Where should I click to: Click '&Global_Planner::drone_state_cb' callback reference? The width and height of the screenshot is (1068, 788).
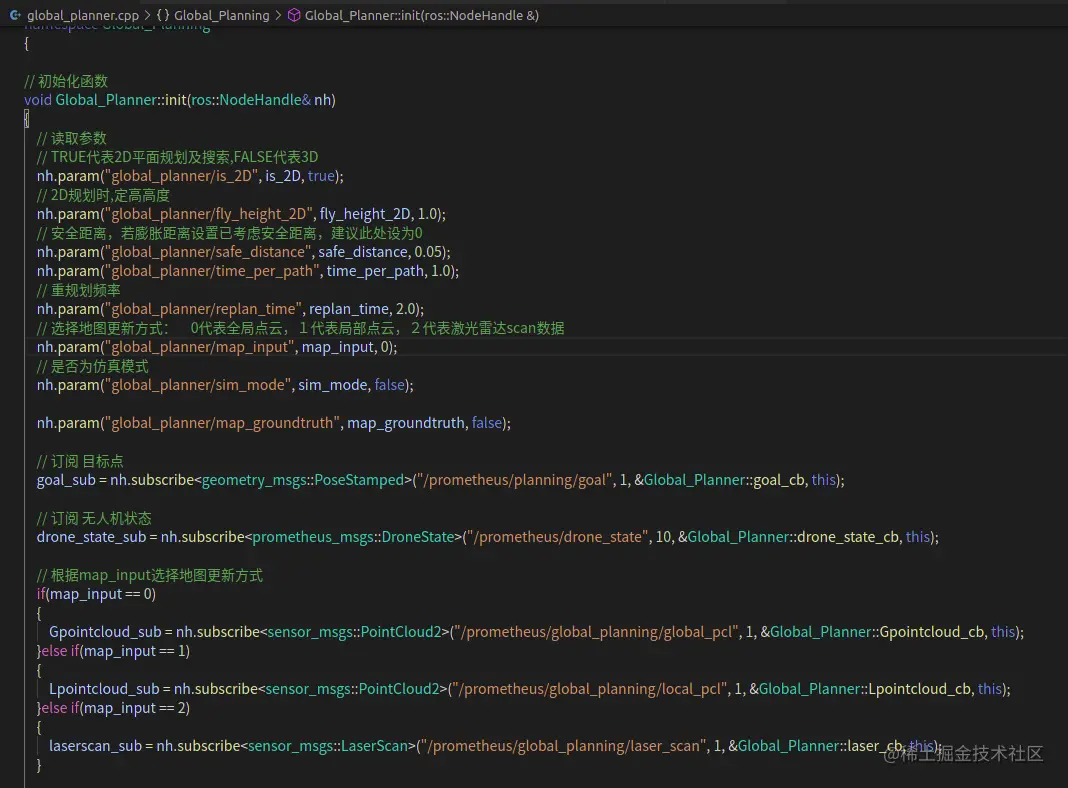788,537
